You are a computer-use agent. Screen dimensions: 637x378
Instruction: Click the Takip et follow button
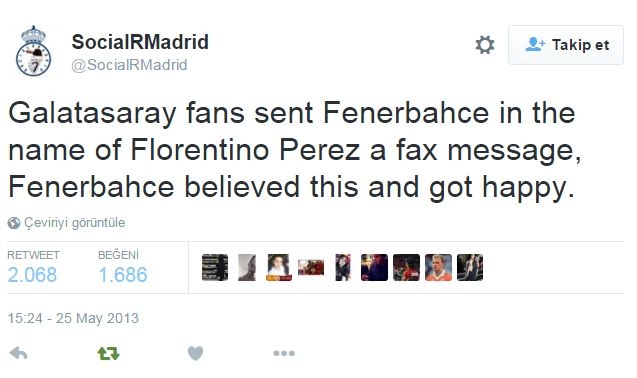pyautogui.click(x=566, y=45)
